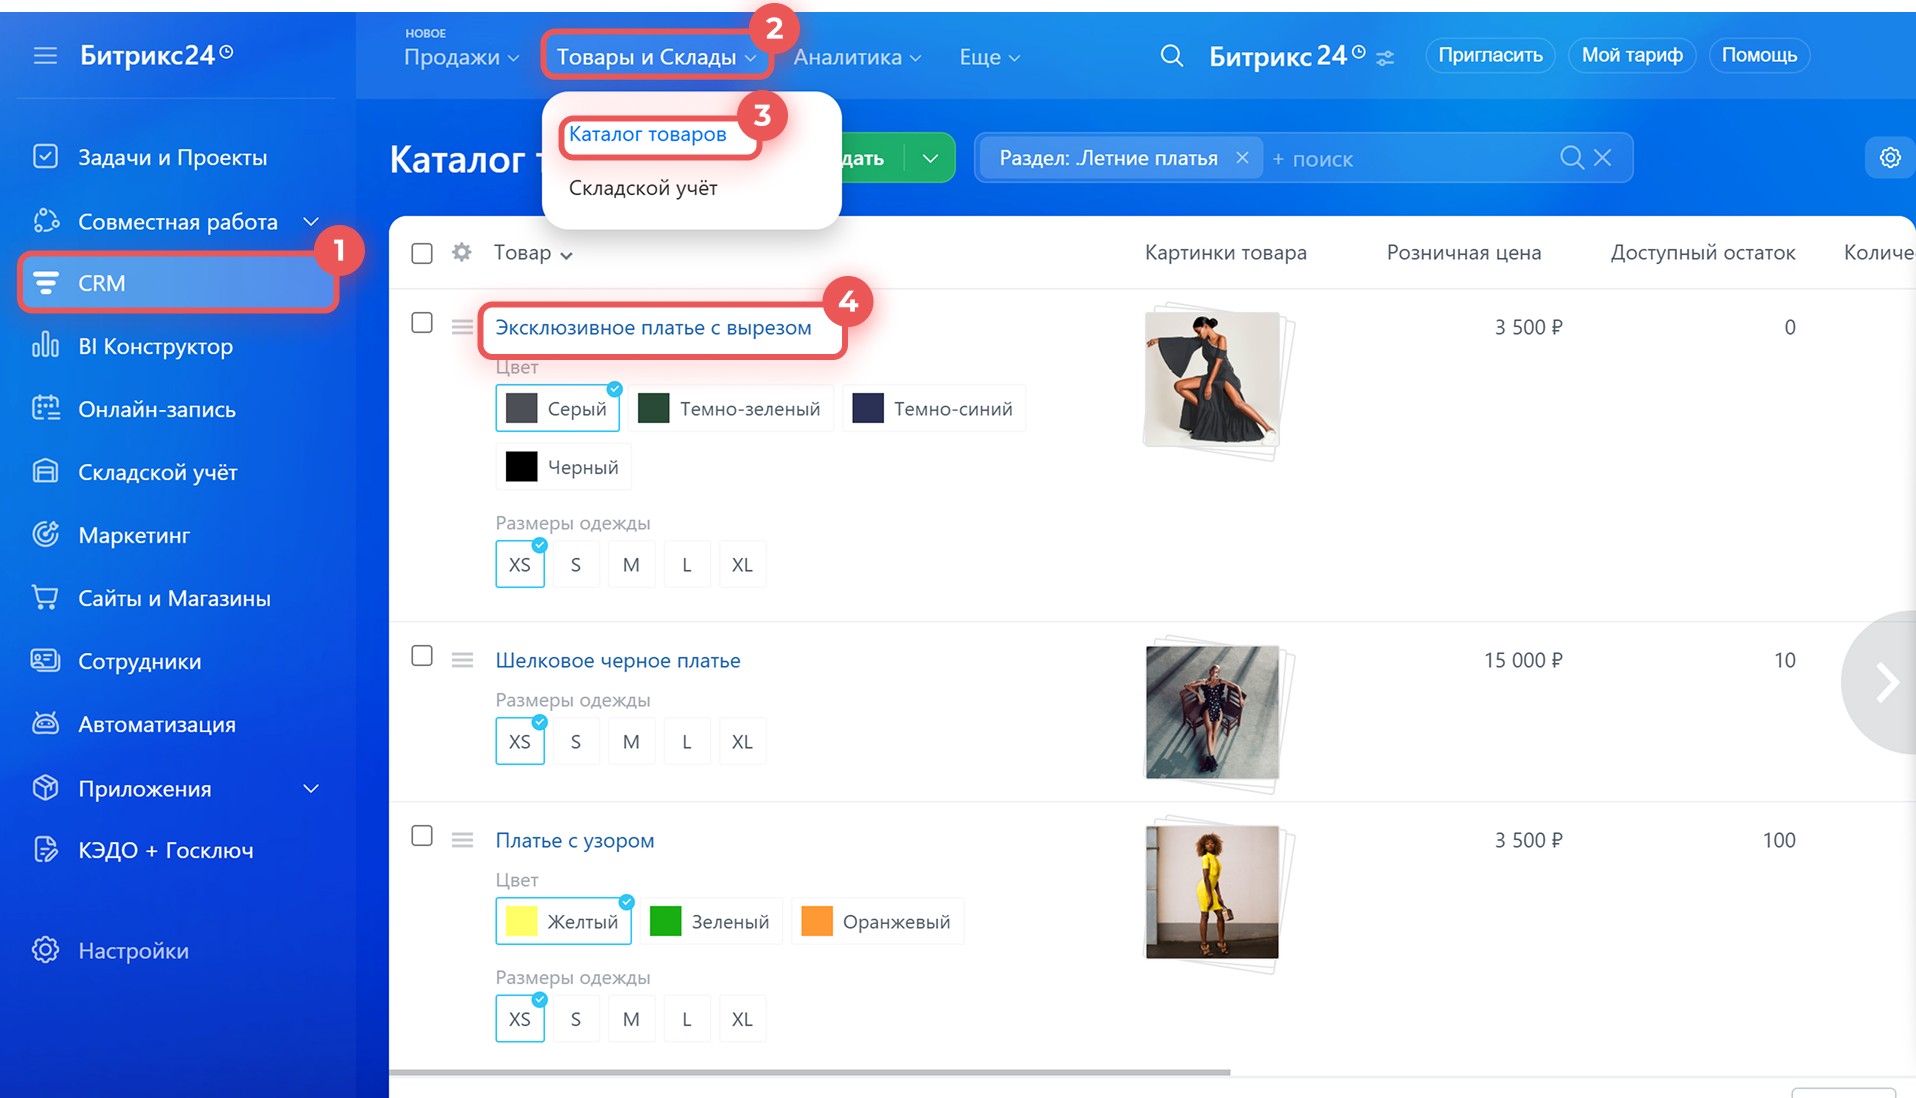Click the yellow dress product thumbnail
The image size is (1916, 1098).
(x=1212, y=892)
